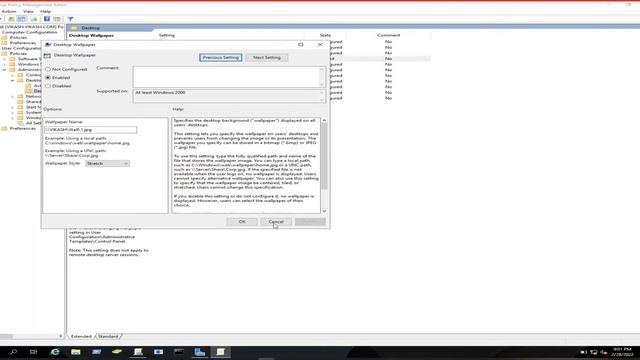
Task: Expand the Control Panel node
Action: pos(13,75)
